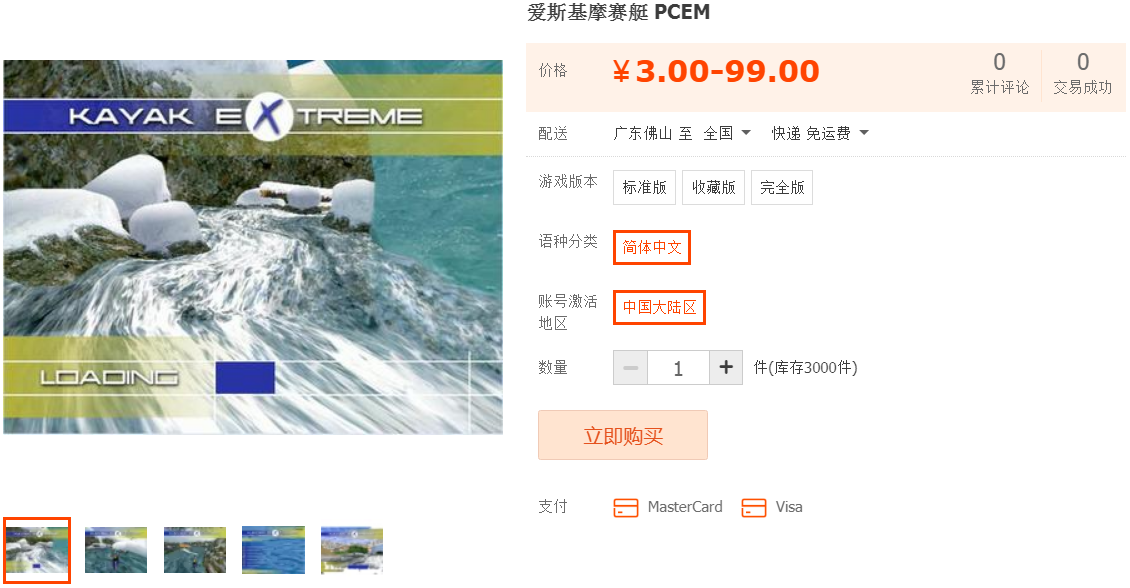The width and height of the screenshot is (1130, 588).
Task: Select the 完全版 game version
Action: click(782, 187)
